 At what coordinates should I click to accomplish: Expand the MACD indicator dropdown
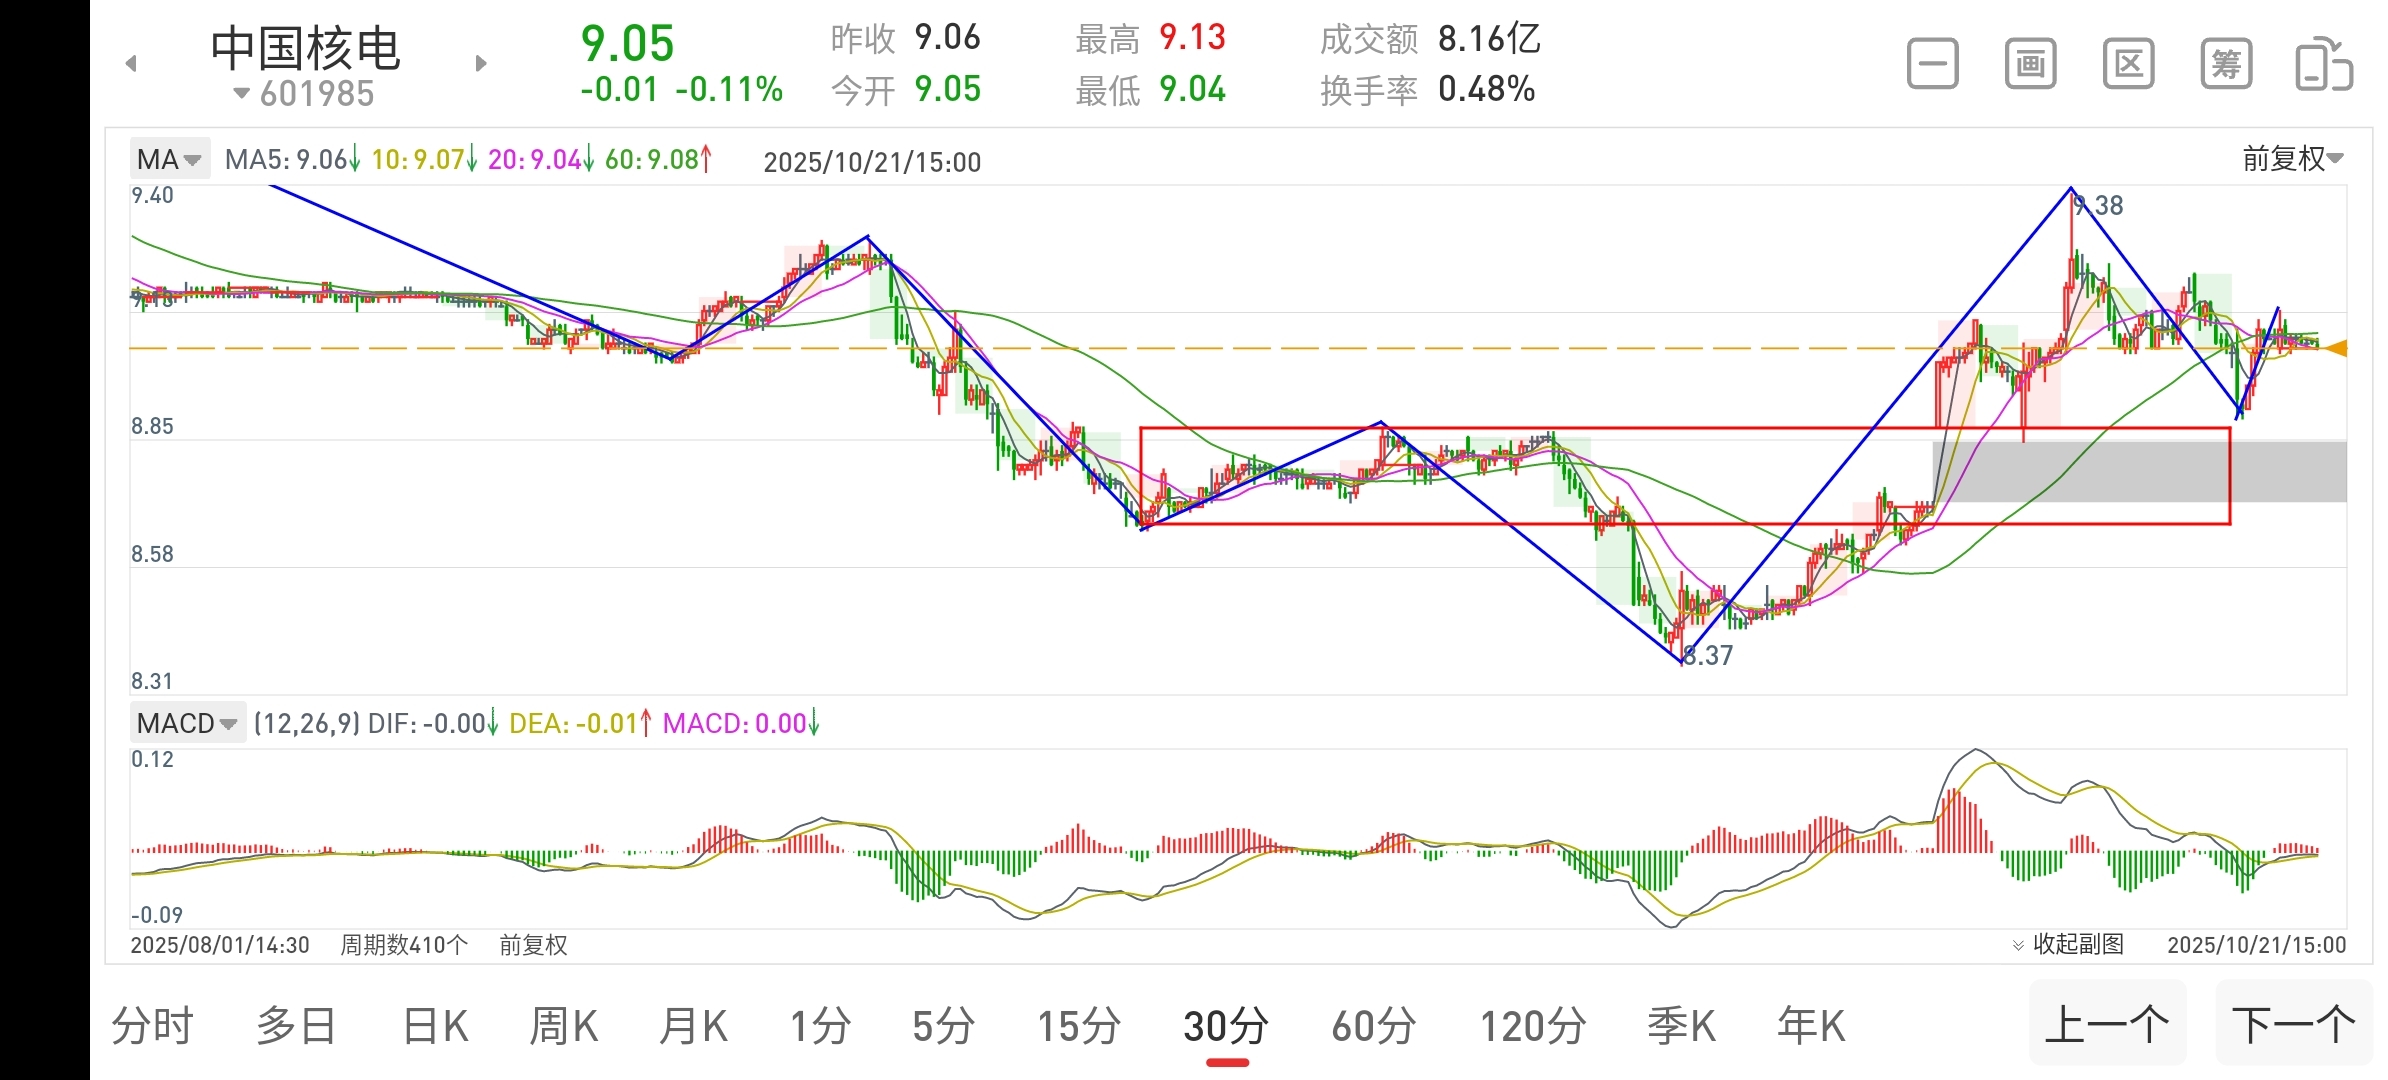click(x=188, y=723)
